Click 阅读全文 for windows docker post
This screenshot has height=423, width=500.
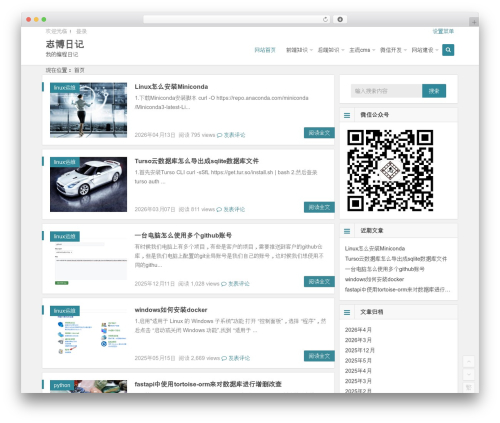[319, 356]
